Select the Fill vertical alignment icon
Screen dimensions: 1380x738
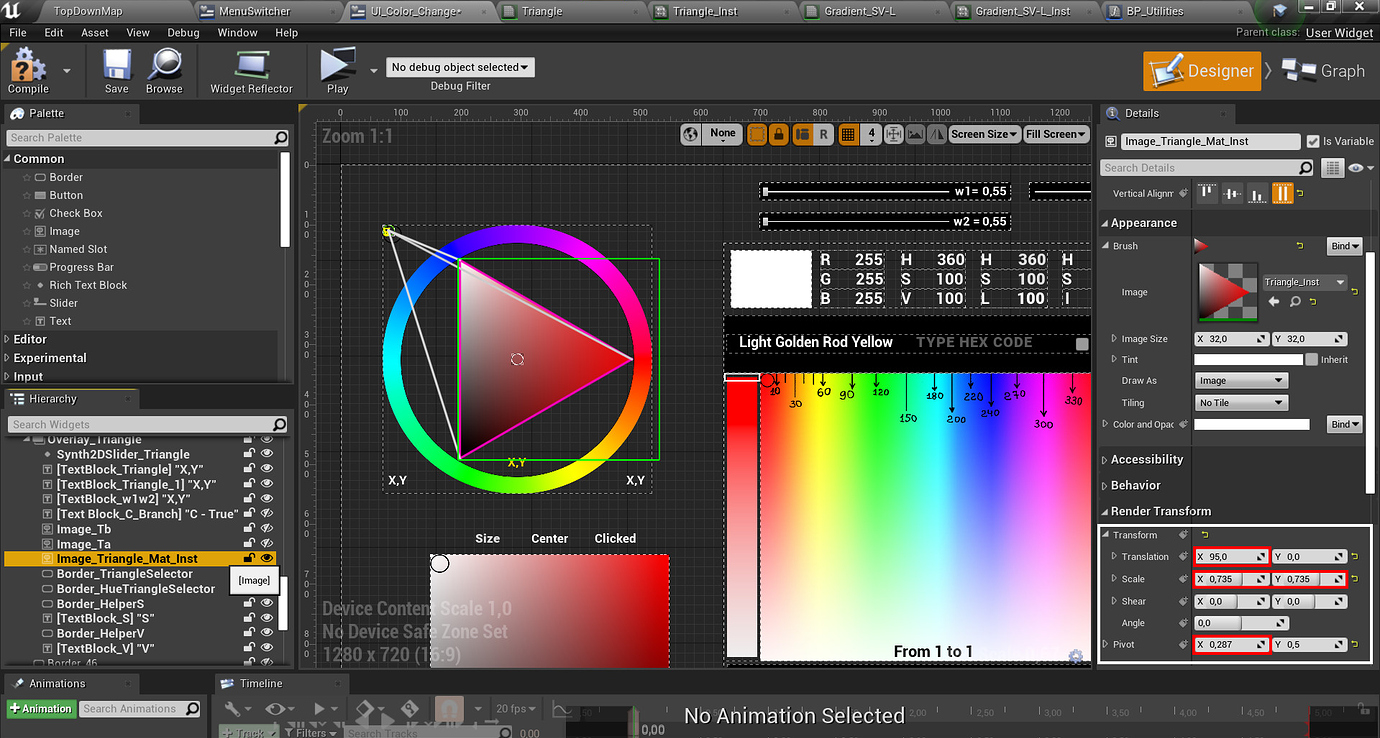click(1282, 193)
